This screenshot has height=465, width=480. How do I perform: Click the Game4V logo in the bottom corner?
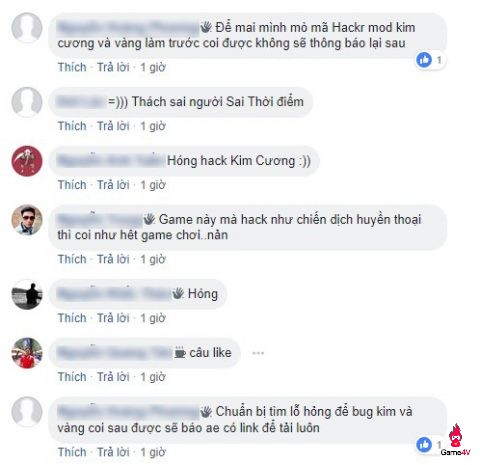pos(455,441)
